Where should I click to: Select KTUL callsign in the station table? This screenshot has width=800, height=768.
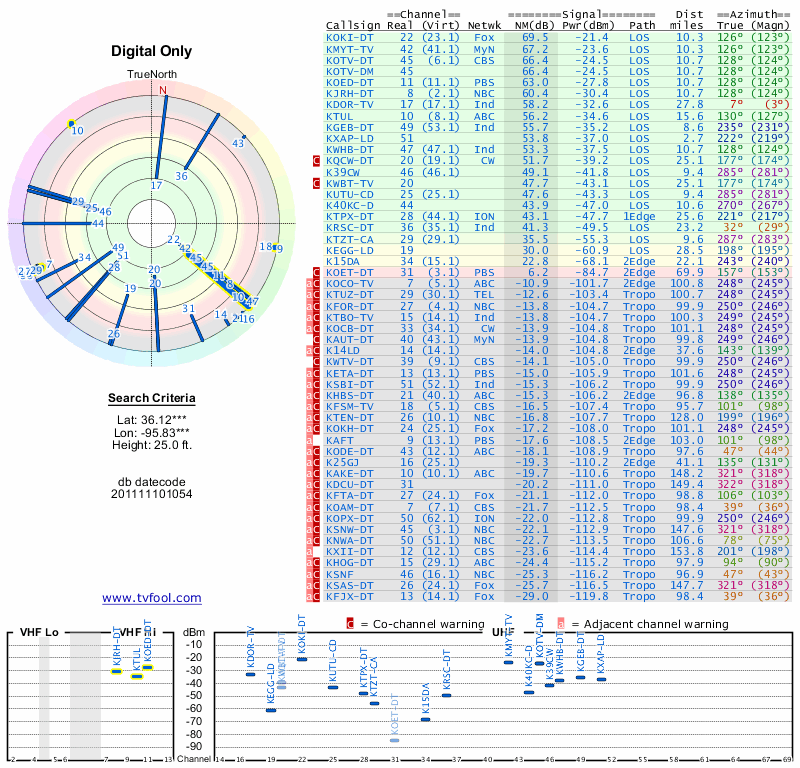[x=340, y=116]
